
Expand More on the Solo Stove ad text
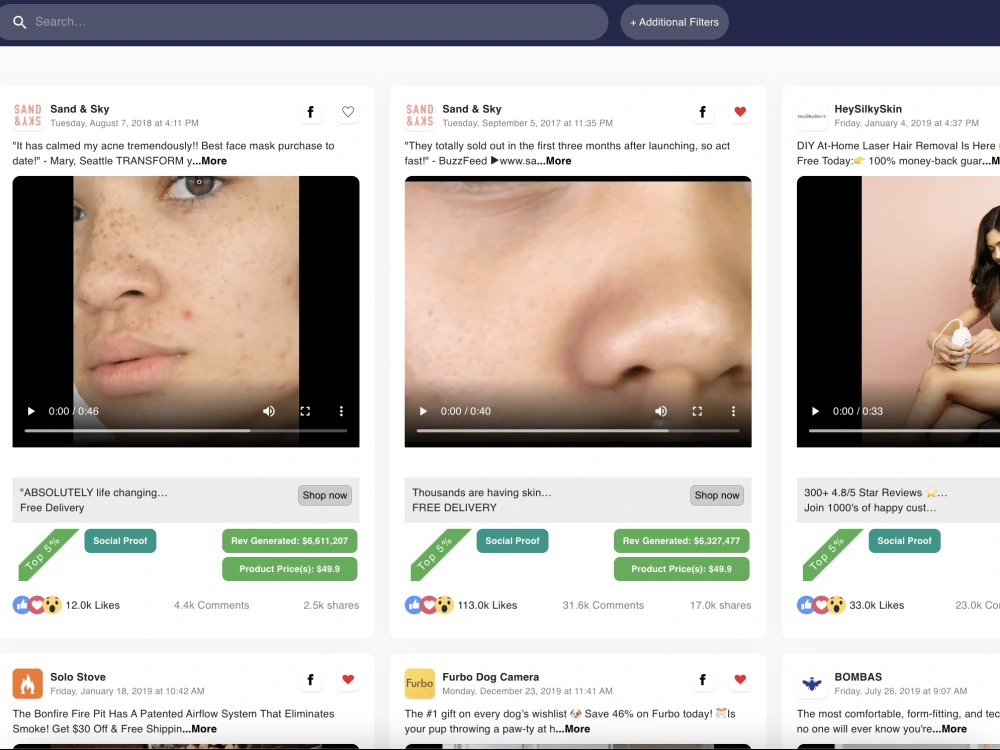[200, 729]
